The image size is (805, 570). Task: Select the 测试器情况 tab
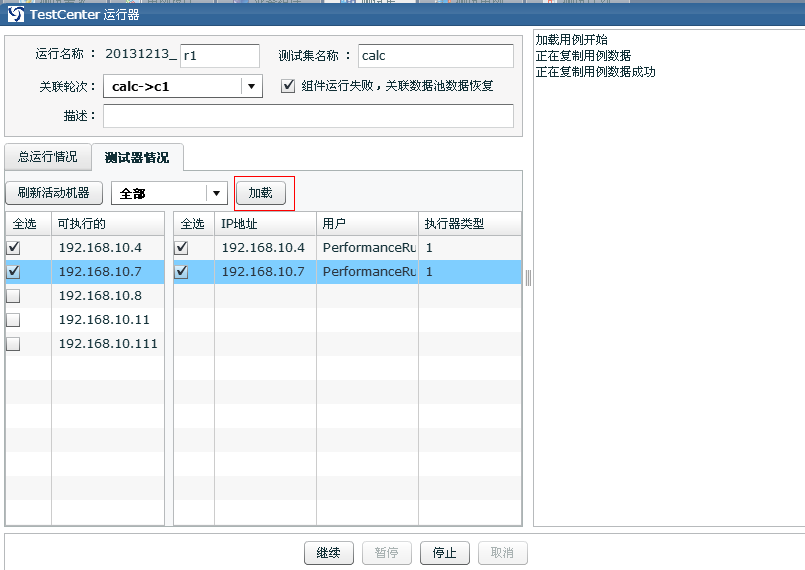[137, 158]
